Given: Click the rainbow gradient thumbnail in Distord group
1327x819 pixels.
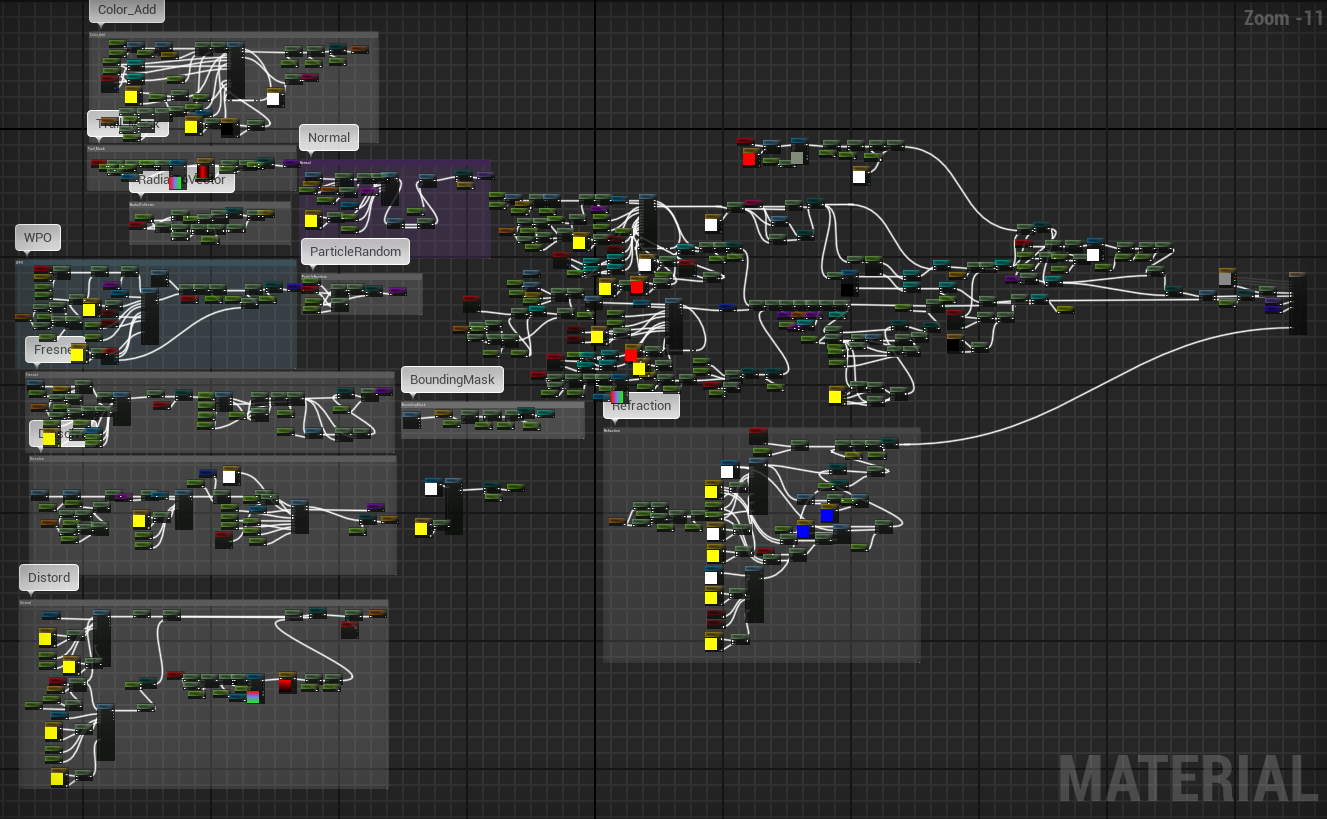Looking at the screenshot, I should pos(253,696).
